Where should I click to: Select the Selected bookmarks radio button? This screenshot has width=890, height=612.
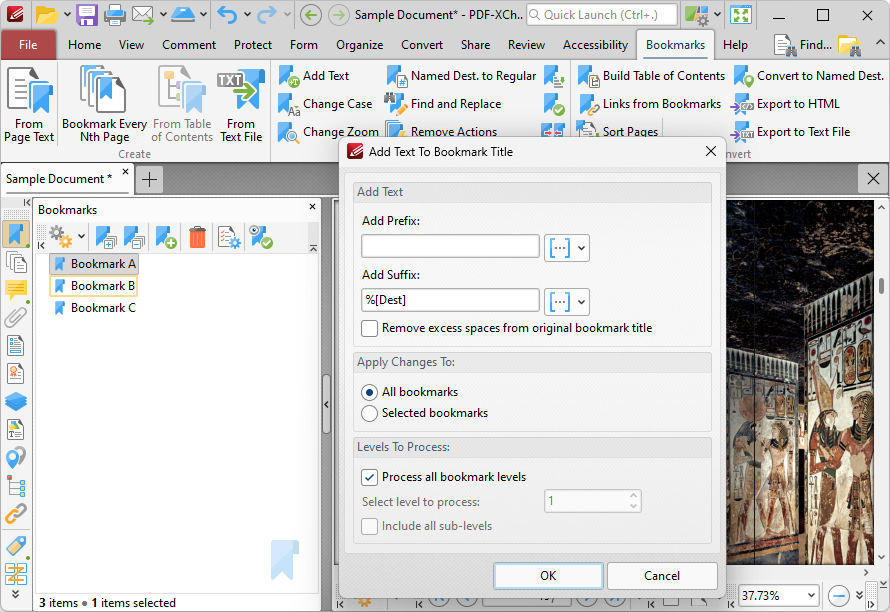370,413
